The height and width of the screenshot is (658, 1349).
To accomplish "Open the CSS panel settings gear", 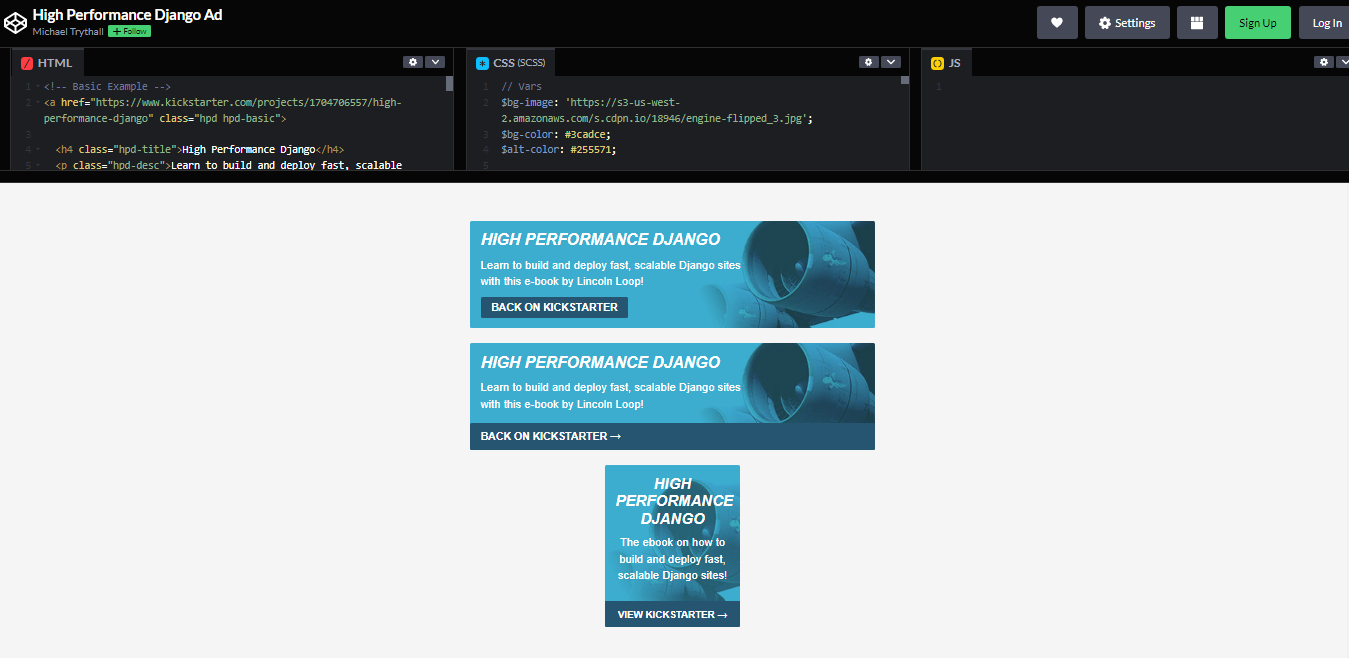I will click(x=868, y=61).
